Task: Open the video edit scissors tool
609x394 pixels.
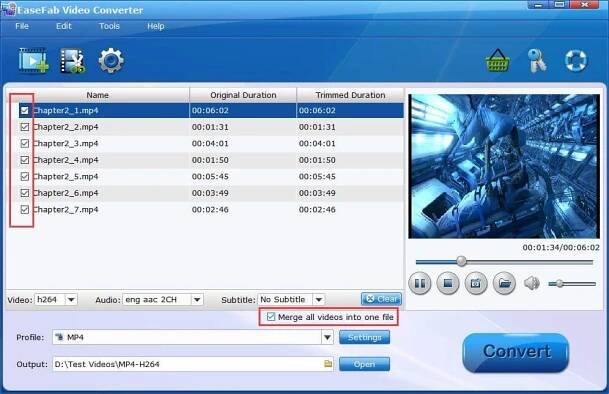Action: point(72,61)
